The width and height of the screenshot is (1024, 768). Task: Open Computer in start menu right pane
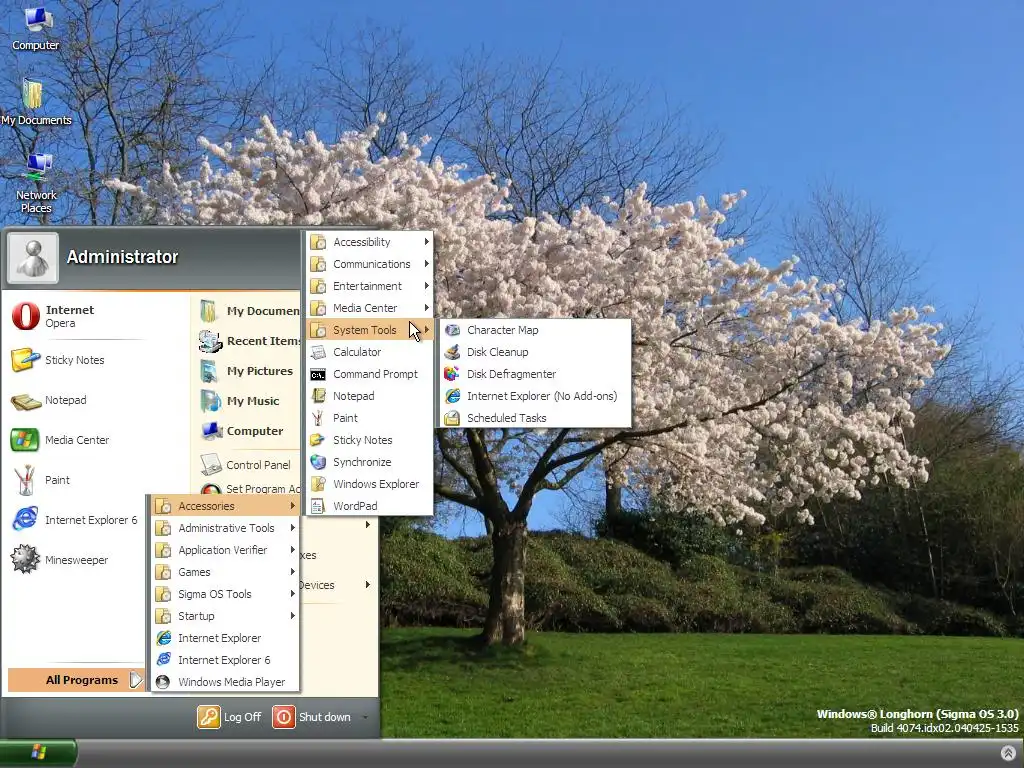pos(248,431)
